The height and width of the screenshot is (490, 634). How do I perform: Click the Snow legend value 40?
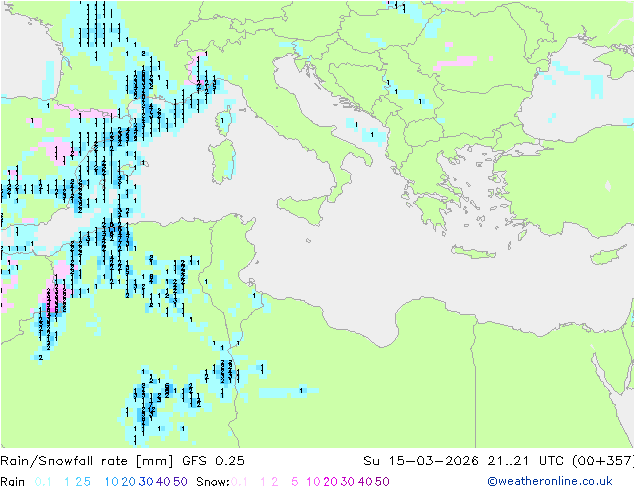pos(365,482)
